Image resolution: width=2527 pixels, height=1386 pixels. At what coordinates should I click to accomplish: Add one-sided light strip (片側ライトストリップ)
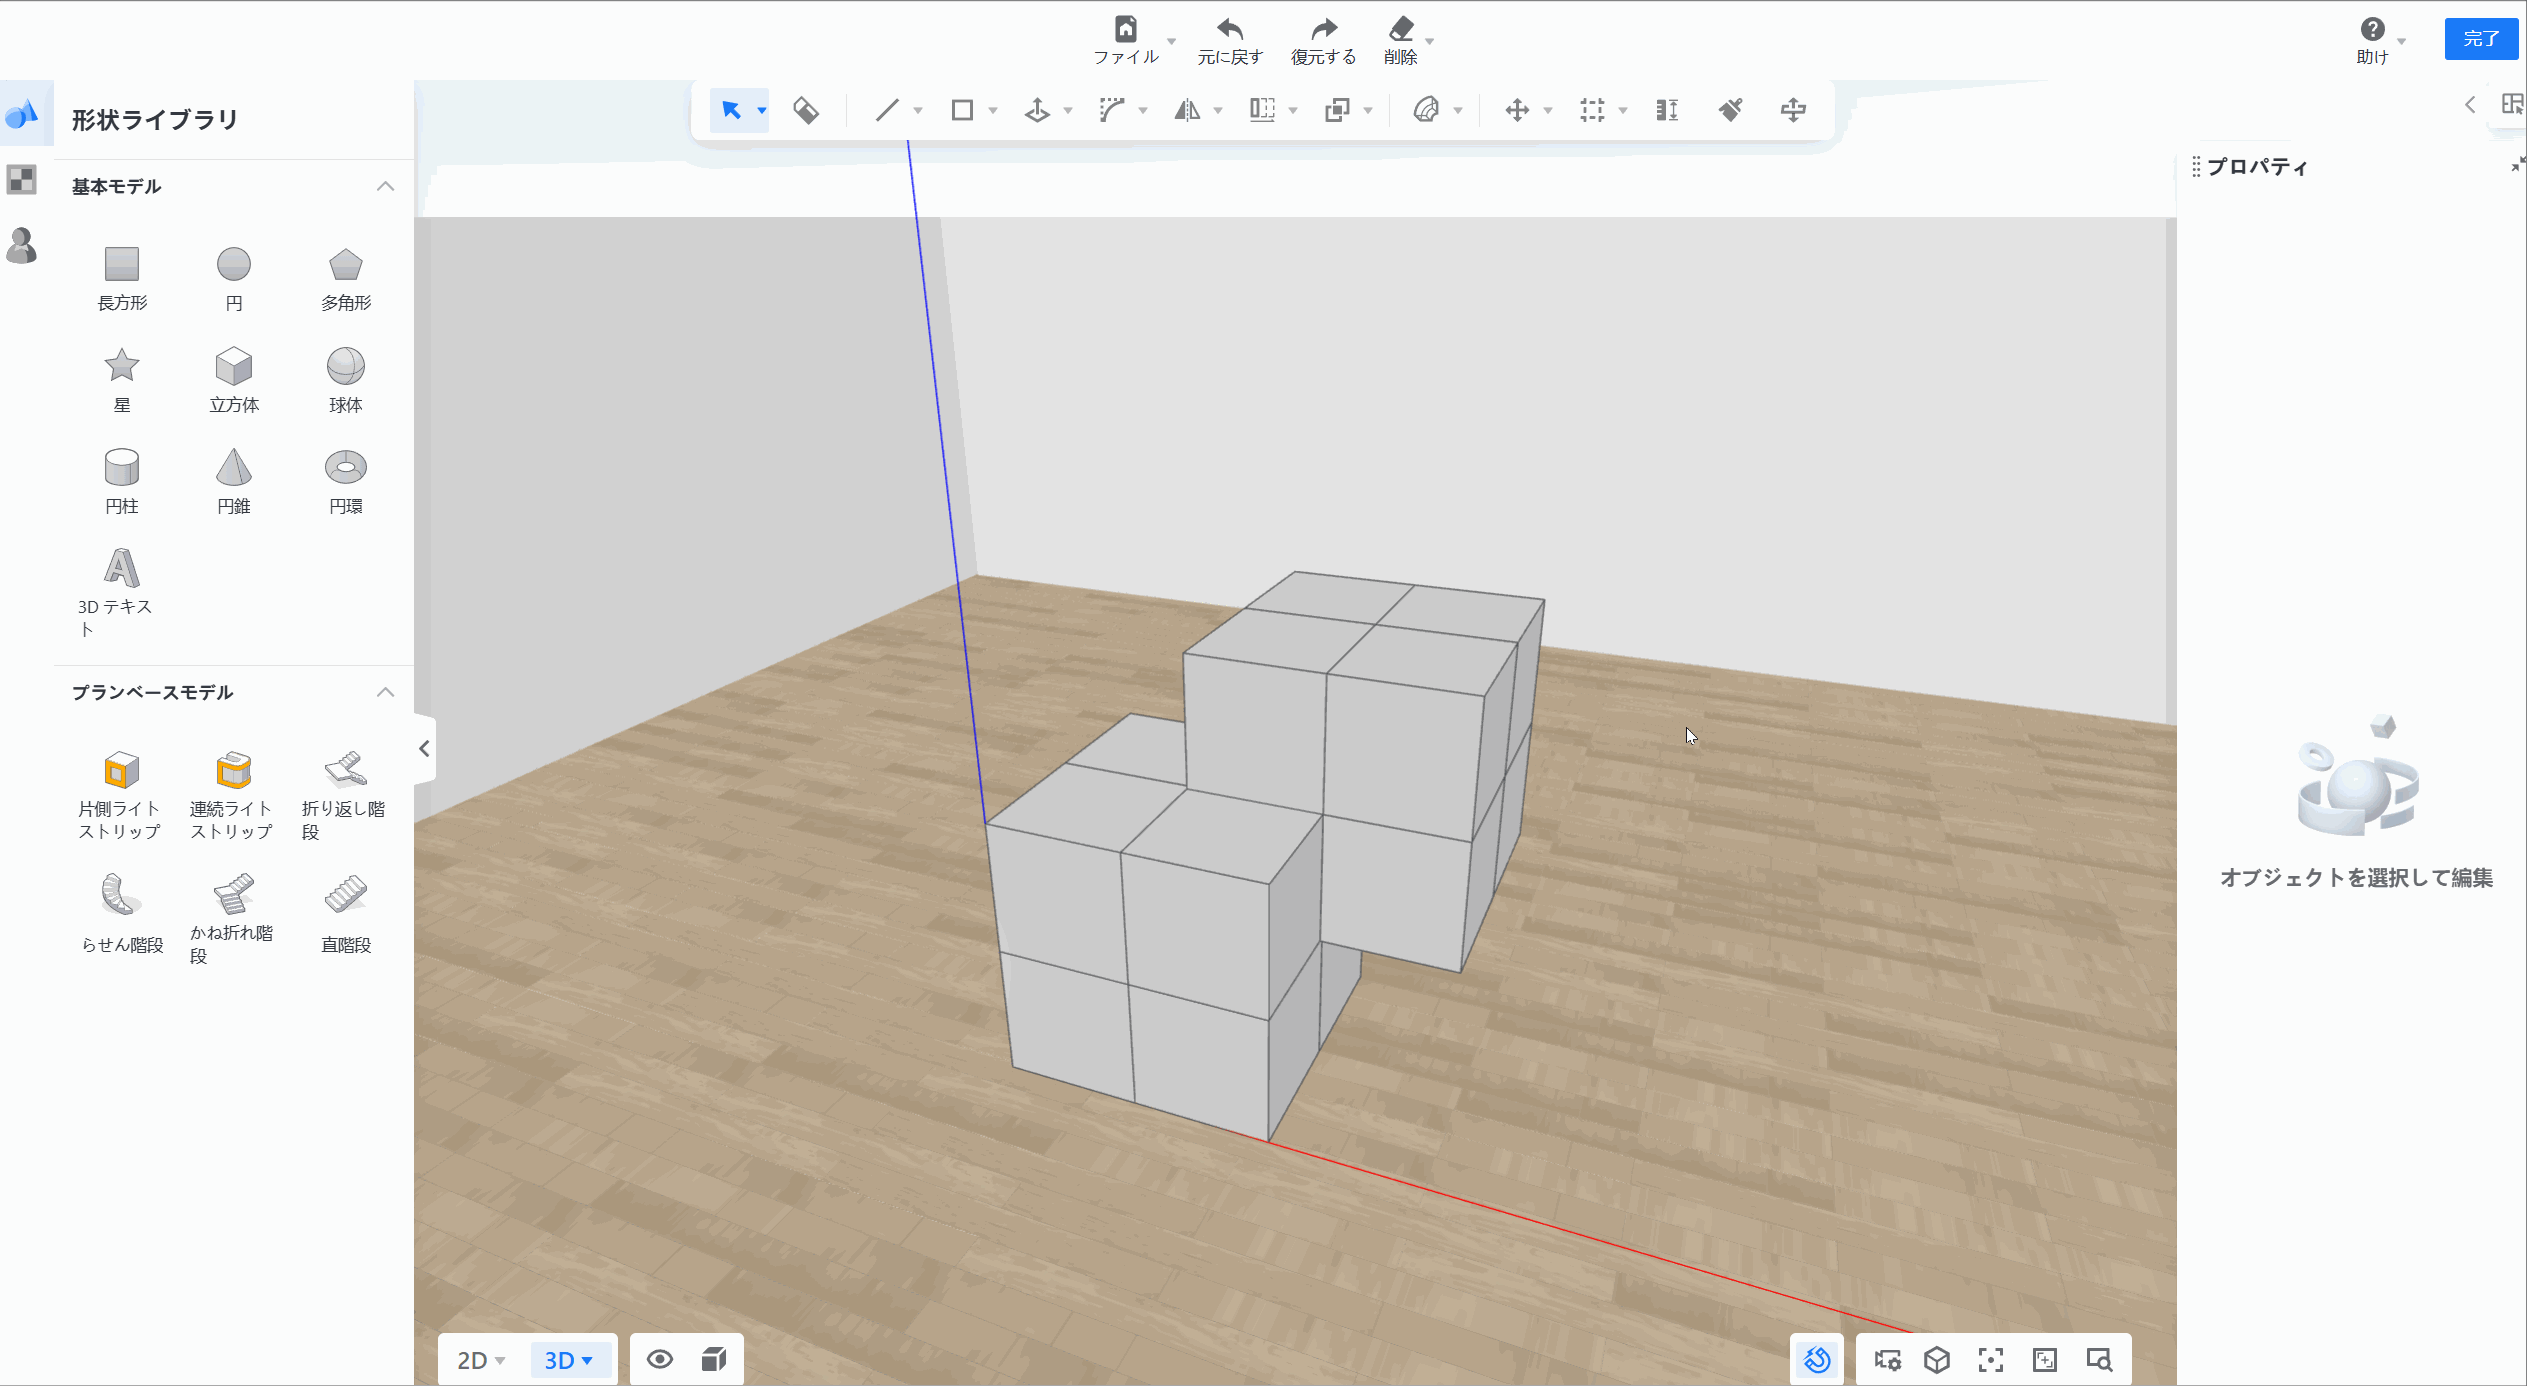(121, 796)
